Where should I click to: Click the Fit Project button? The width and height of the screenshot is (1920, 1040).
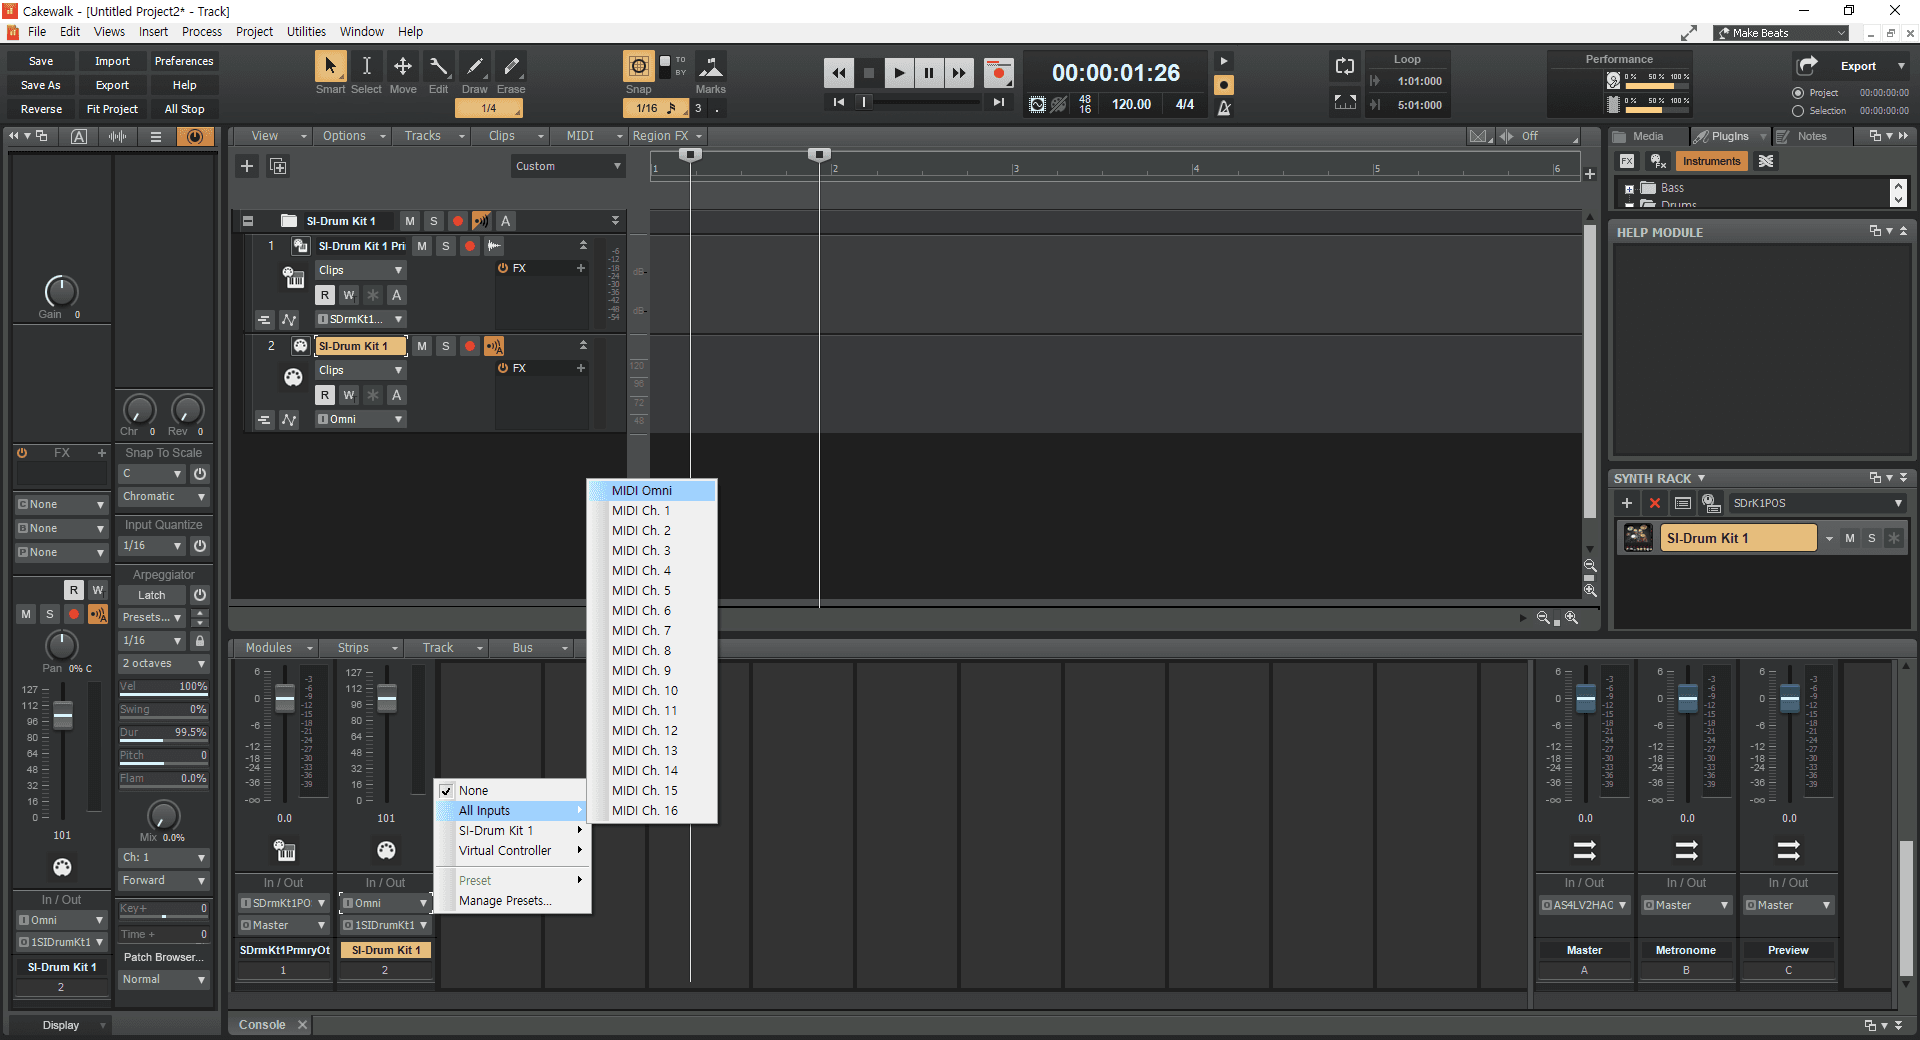pos(112,109)
